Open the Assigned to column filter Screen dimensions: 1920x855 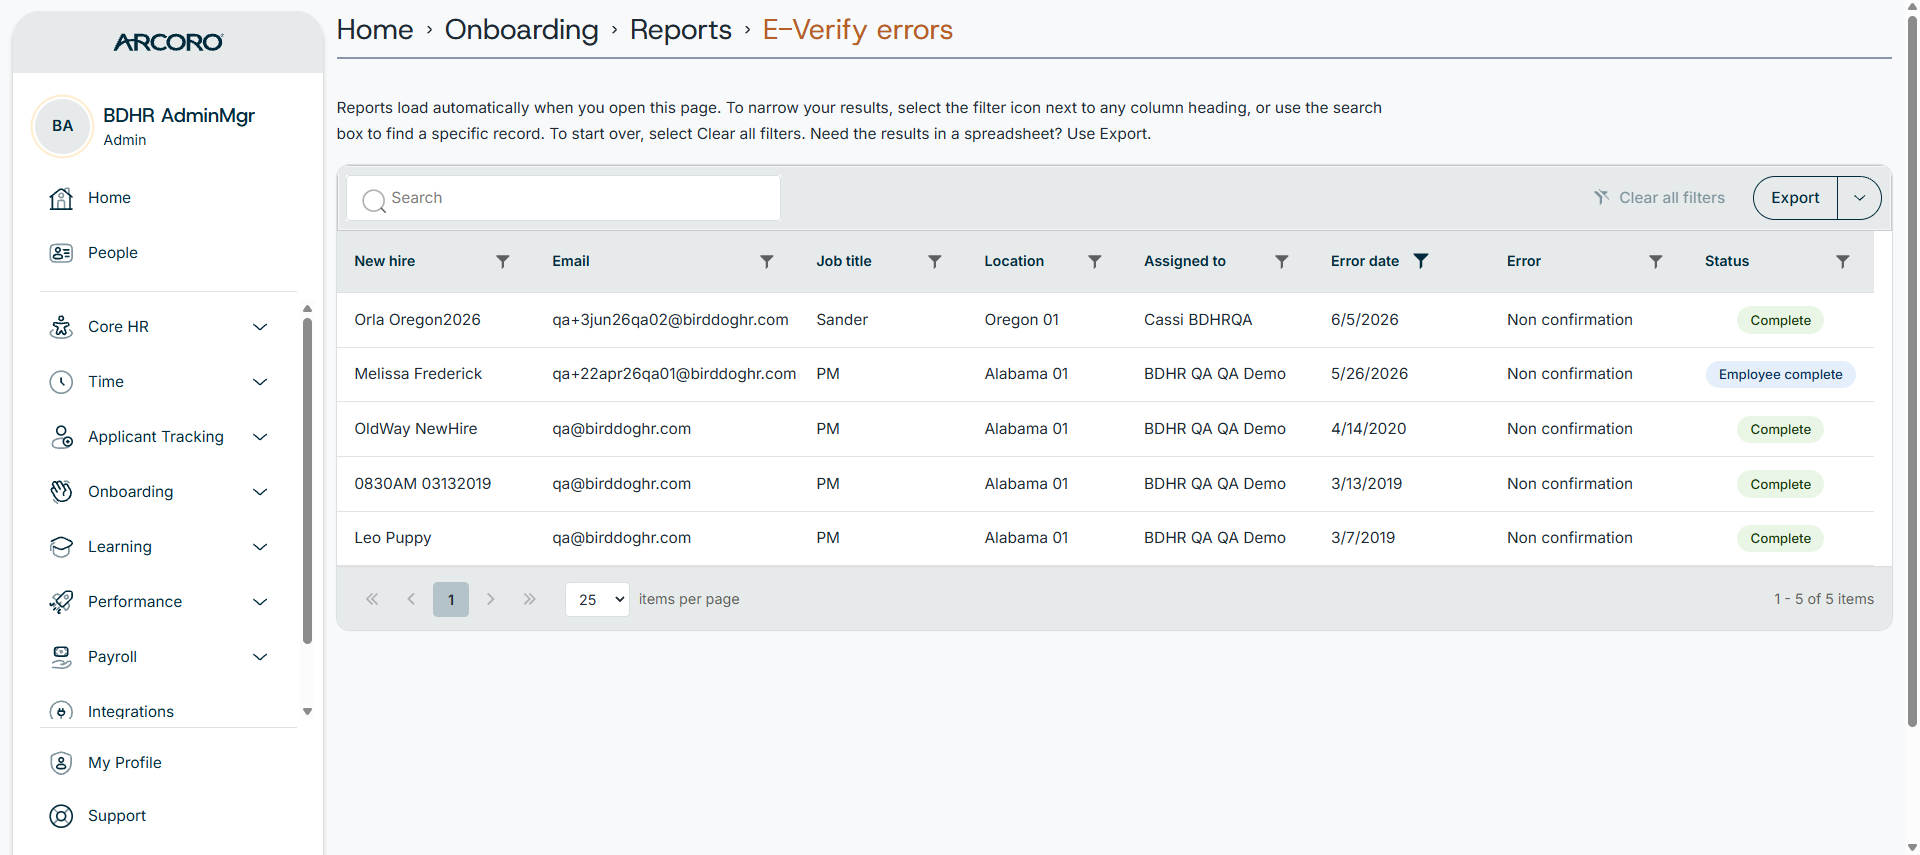1281,261
